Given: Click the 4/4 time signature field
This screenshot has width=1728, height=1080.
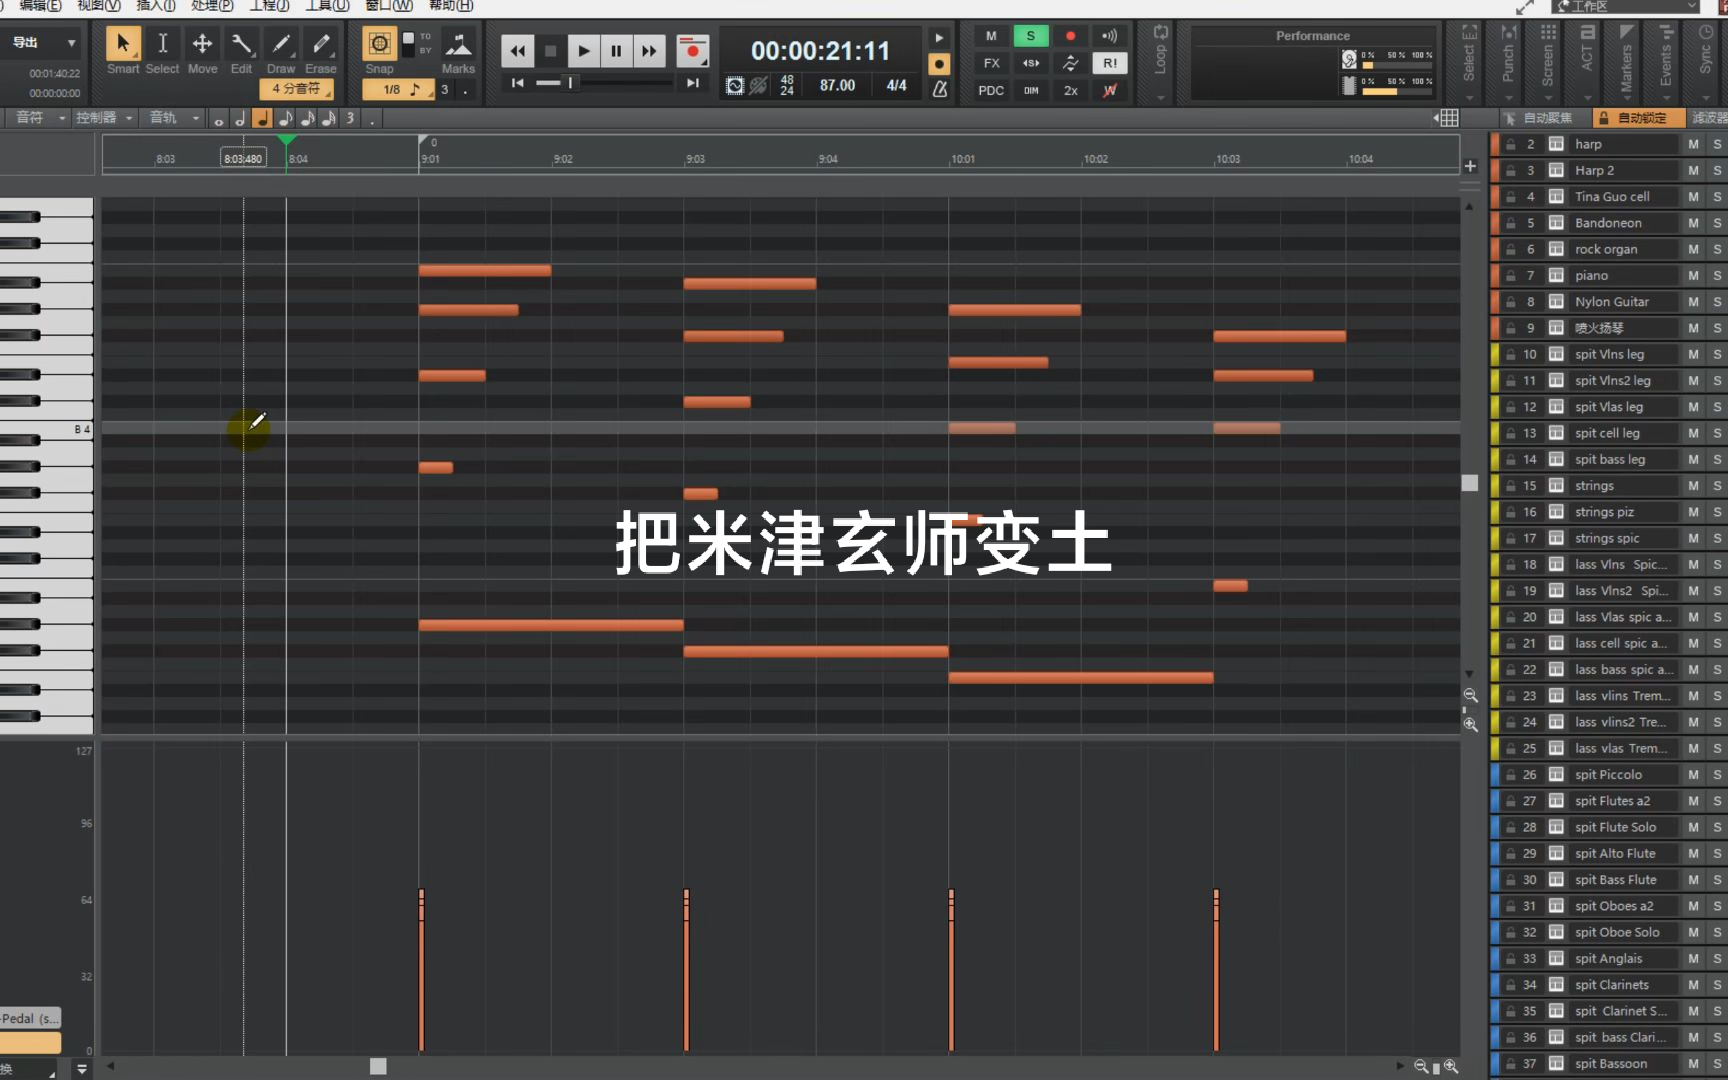Looking at the screenshot, I should click(896, 86).
